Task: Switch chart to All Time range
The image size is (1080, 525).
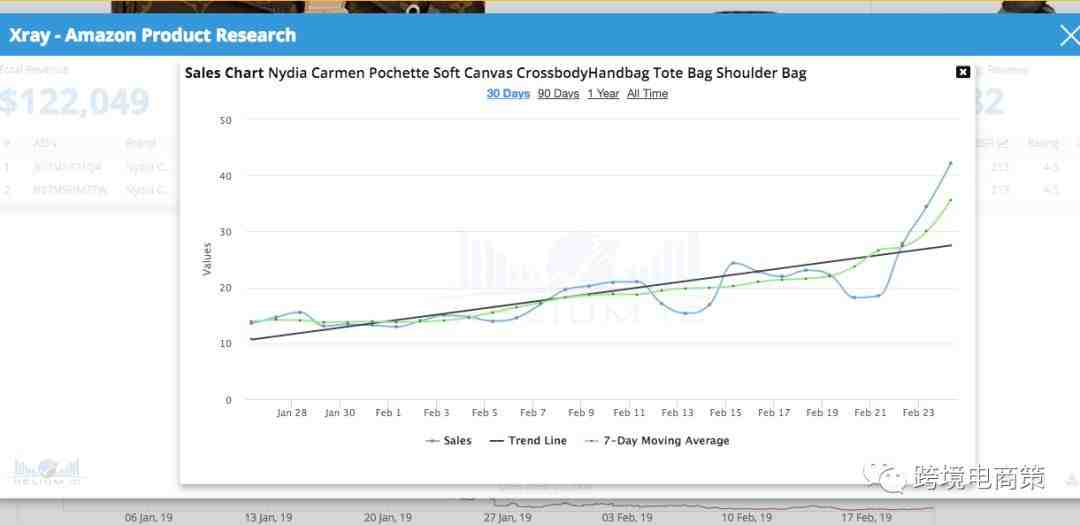Action: click(x=647, y=94)
